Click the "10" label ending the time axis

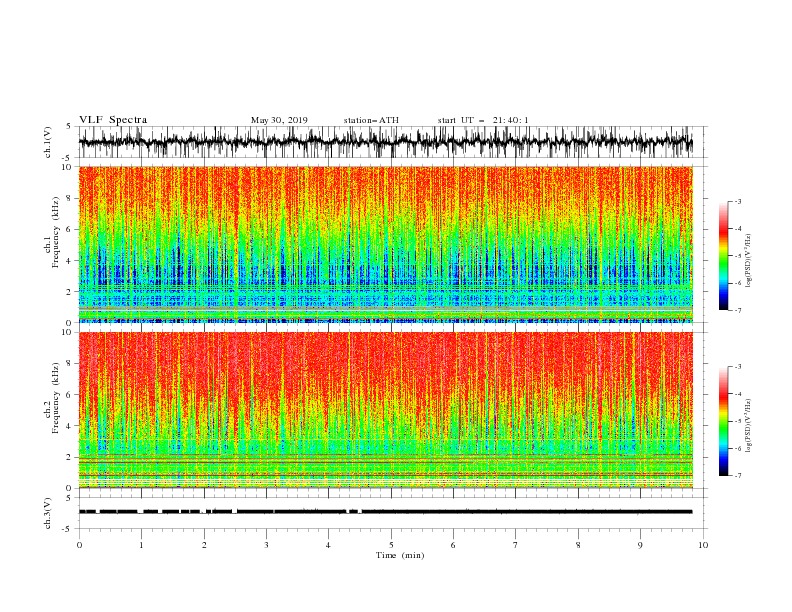click(703, 545)
